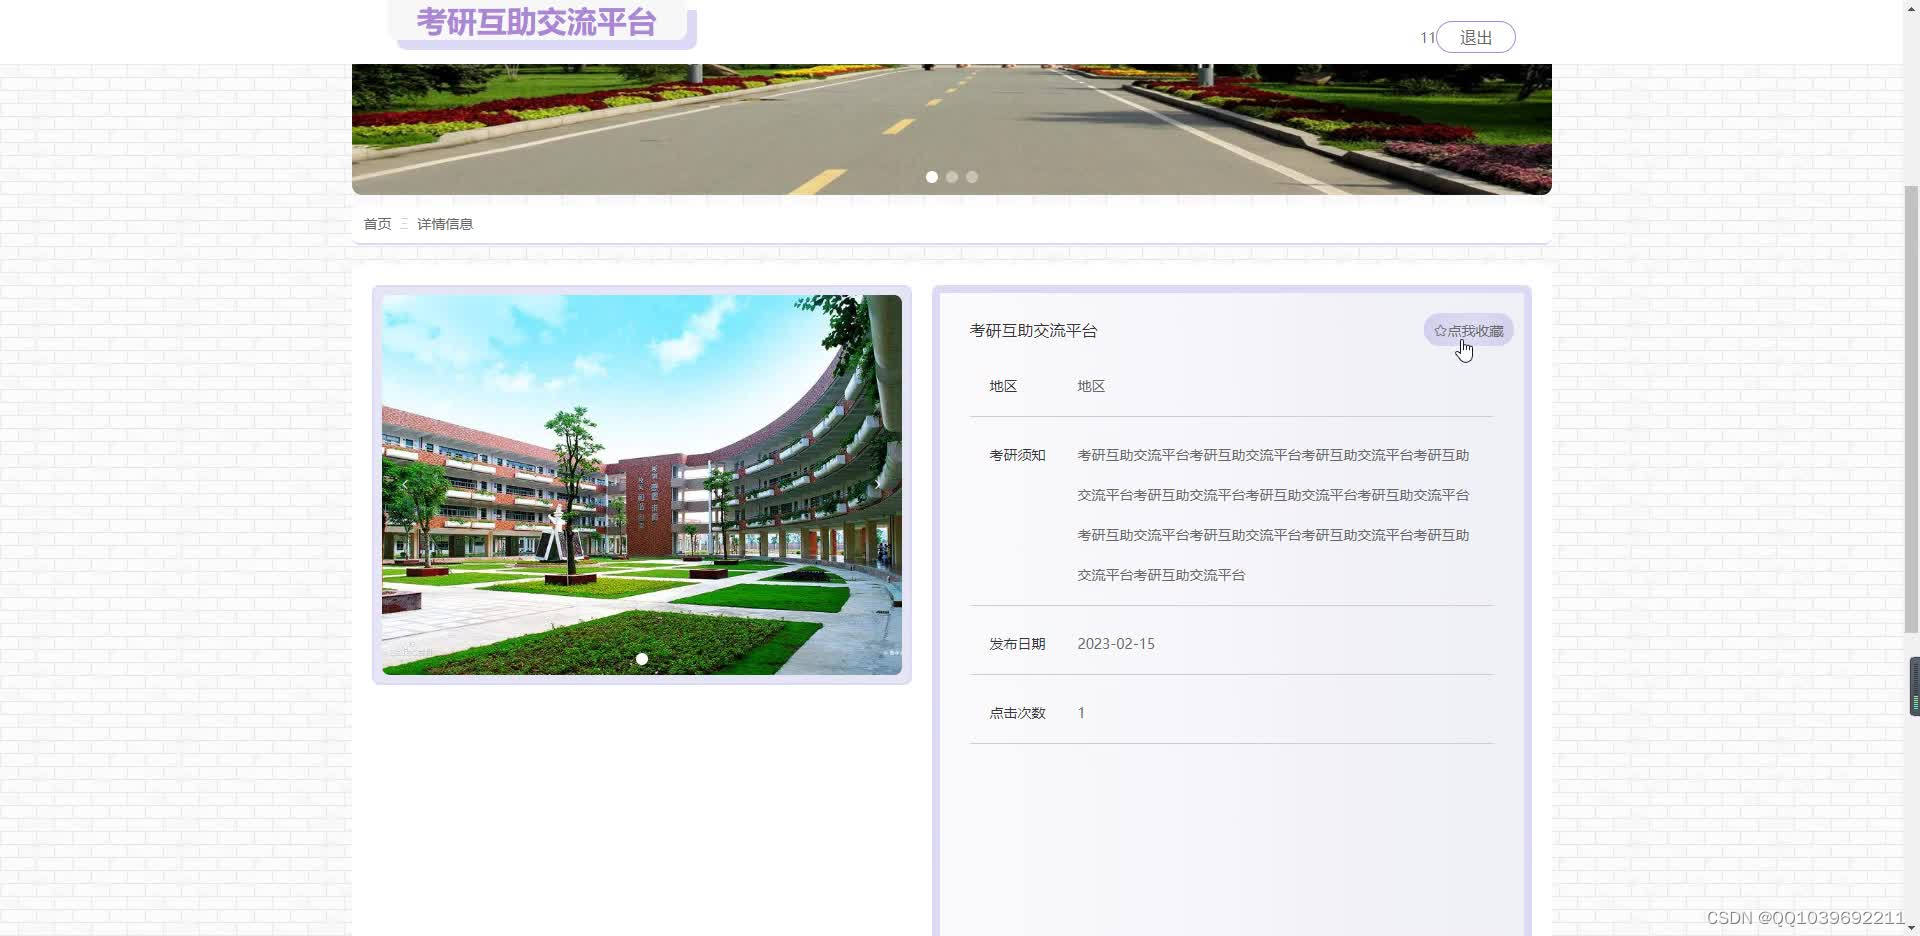
Task: Select the dot under the campus photo
Action: click(x=642, y=659)
